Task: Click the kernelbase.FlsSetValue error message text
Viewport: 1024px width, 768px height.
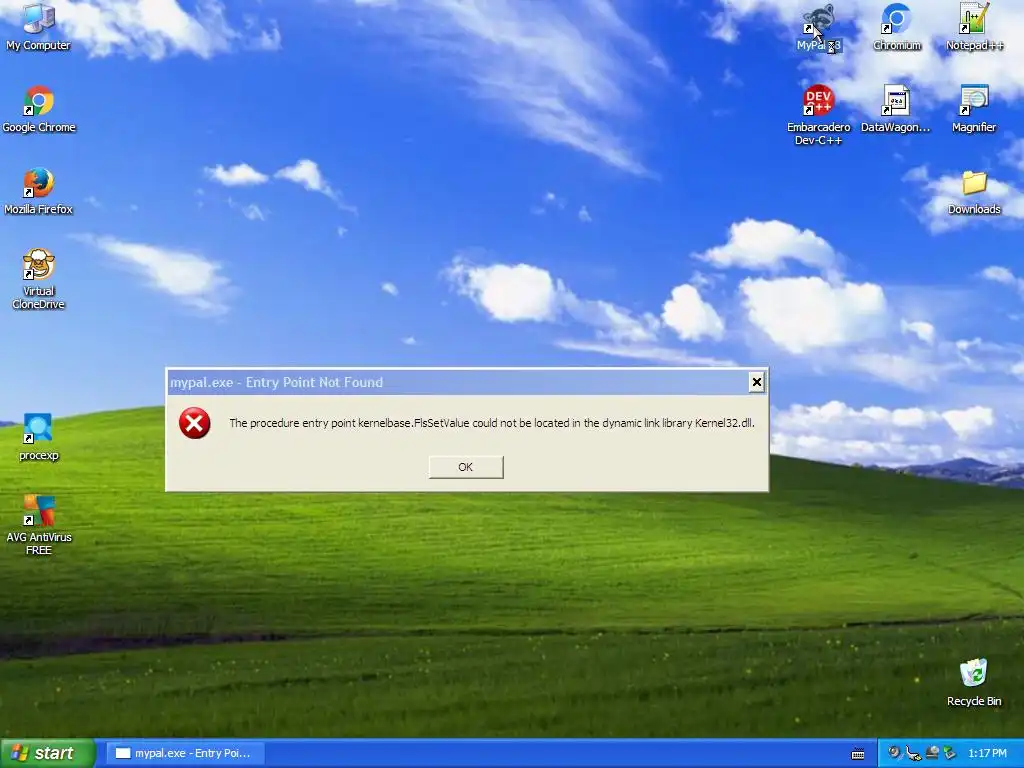Action: click(492, 423)
